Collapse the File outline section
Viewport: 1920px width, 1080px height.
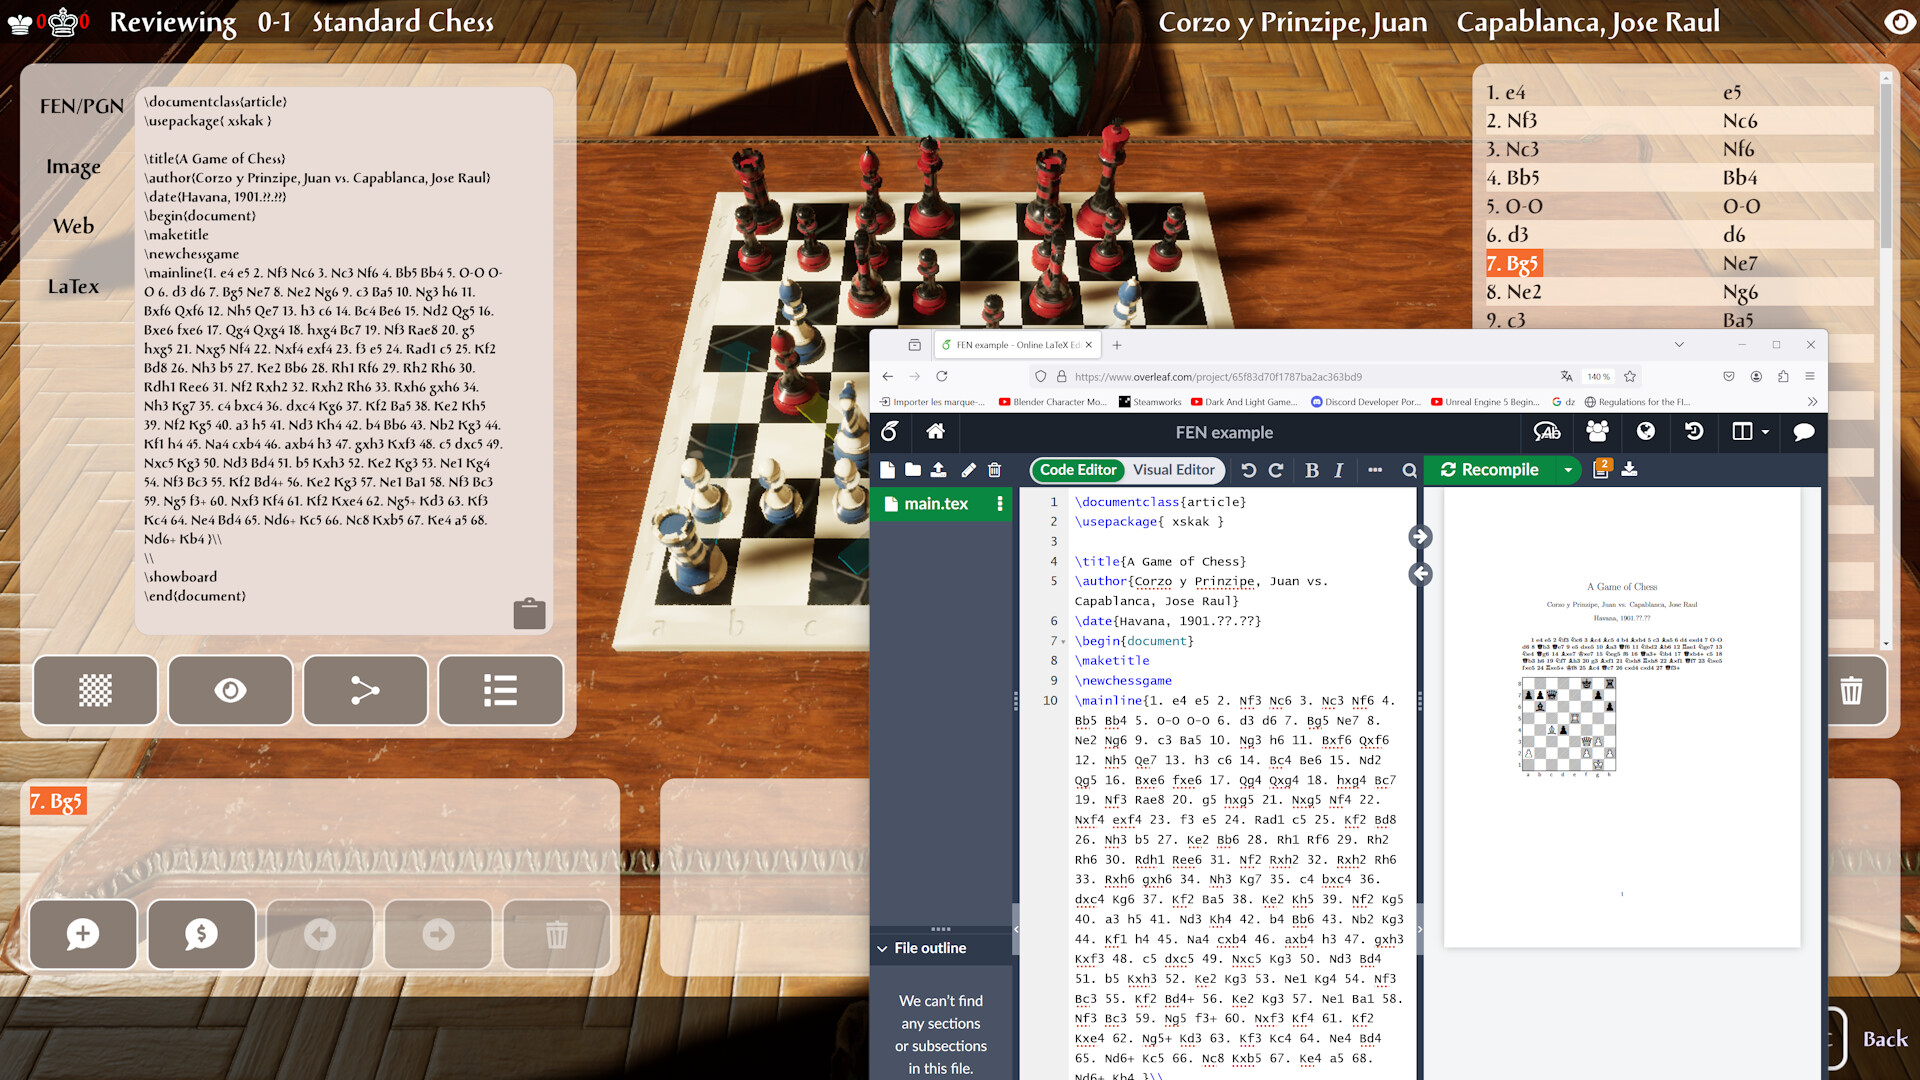pos(882,948)
